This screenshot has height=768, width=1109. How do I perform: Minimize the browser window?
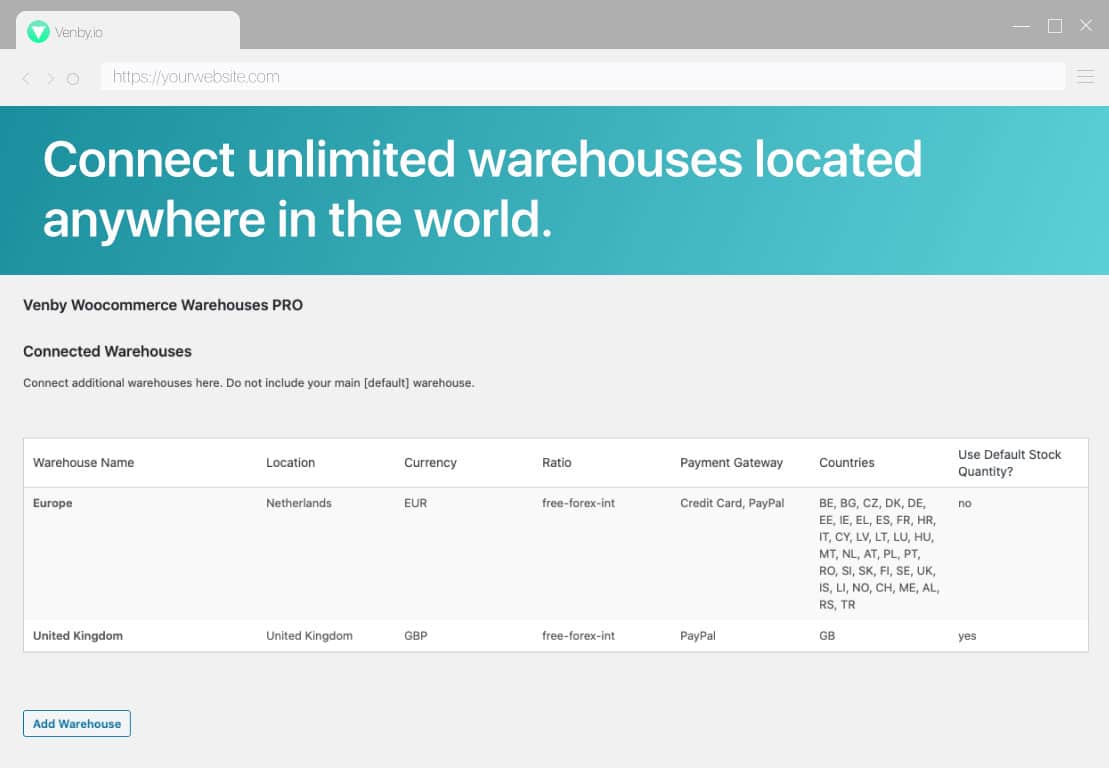[x=1021, y=26]
